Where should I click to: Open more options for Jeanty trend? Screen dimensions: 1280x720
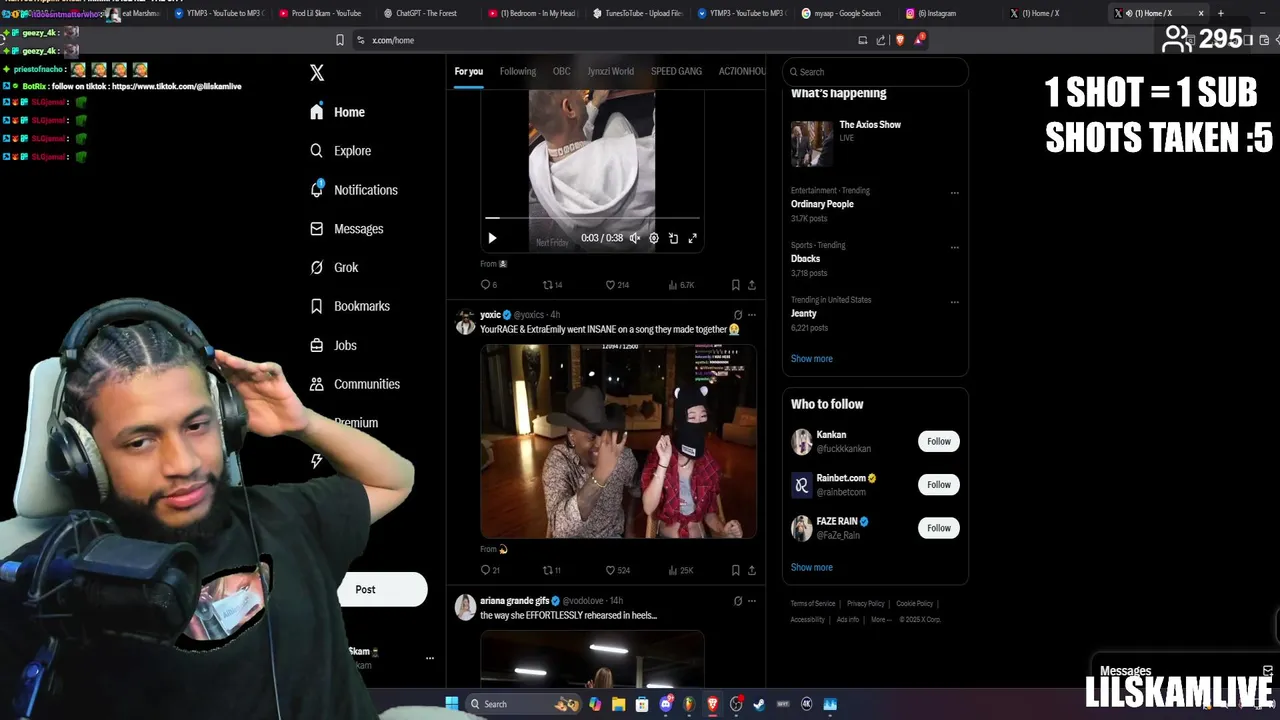point(954,302)
